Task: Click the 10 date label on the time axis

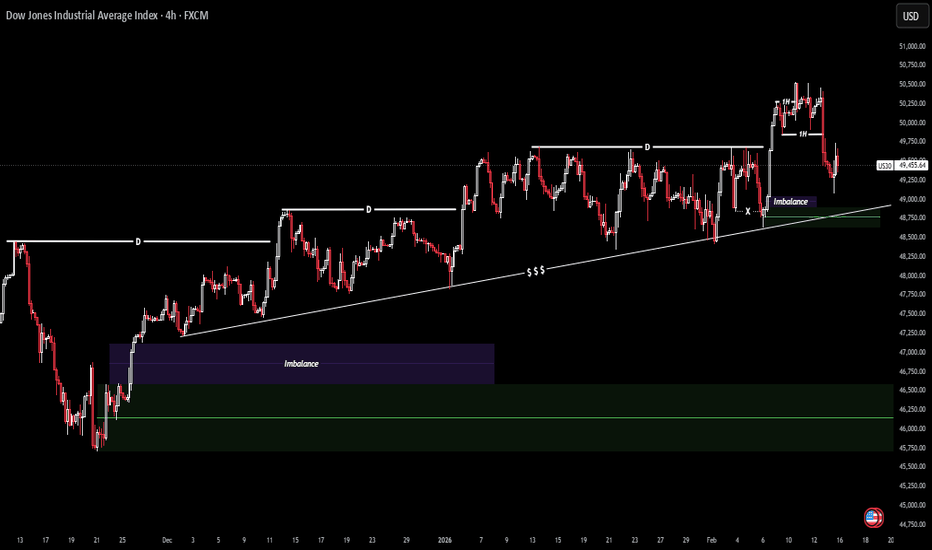Action: (x=788, y=540)
